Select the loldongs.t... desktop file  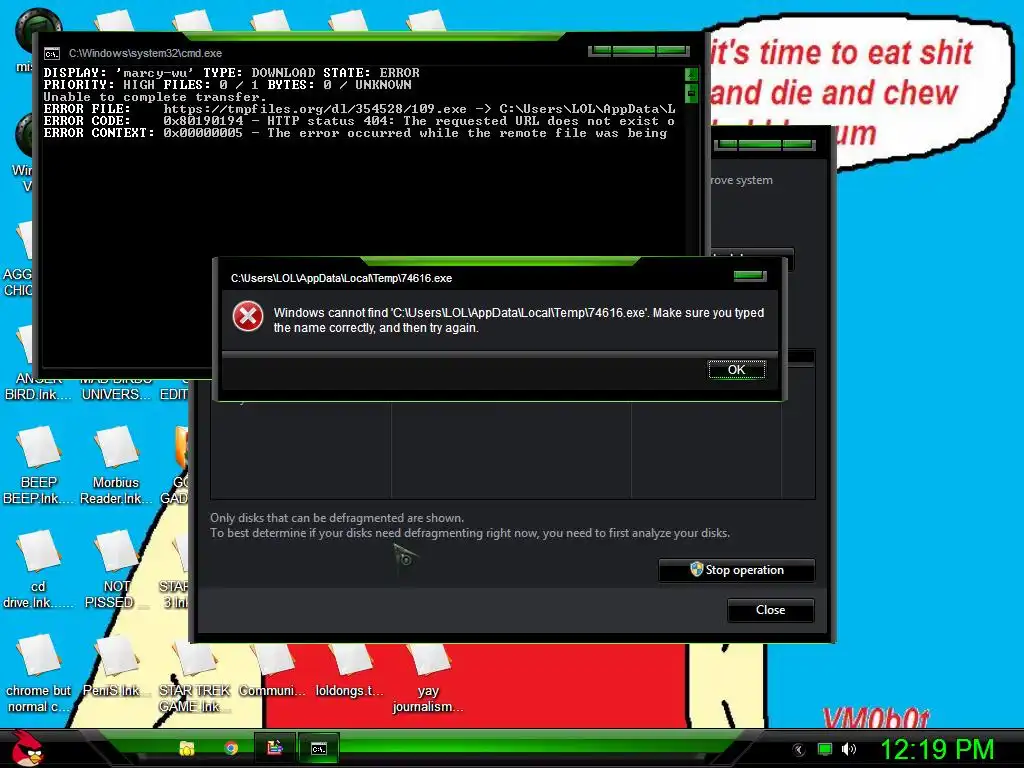[349, 669]
